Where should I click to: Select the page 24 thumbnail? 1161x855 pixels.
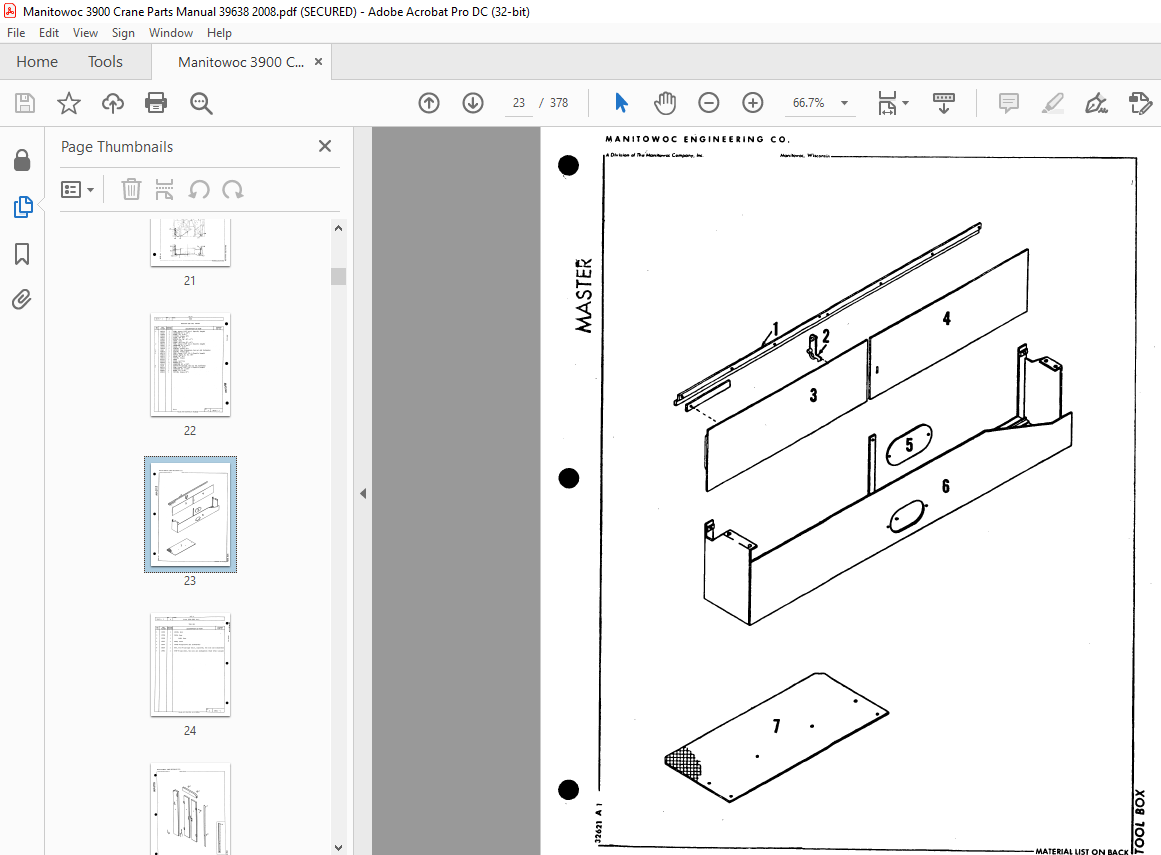(190, 665)
